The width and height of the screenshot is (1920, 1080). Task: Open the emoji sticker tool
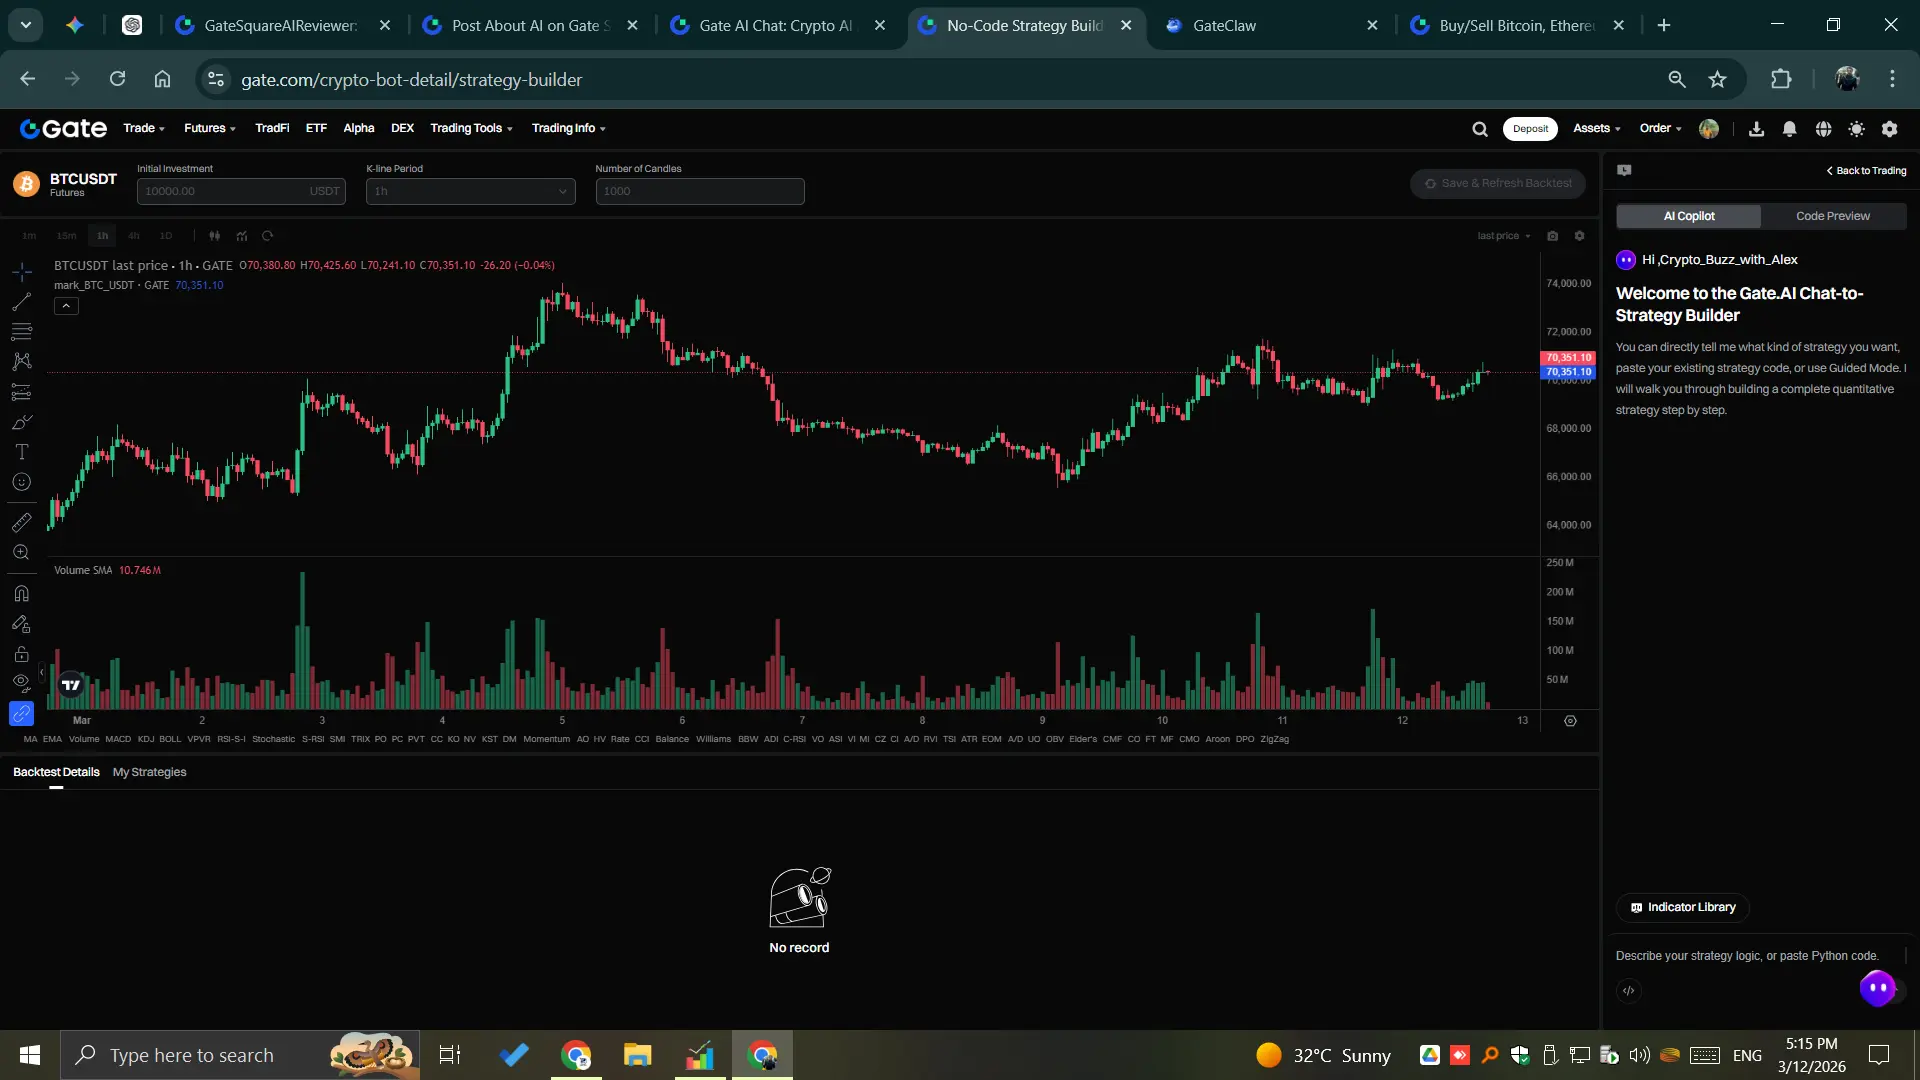(x=21, y=482)
